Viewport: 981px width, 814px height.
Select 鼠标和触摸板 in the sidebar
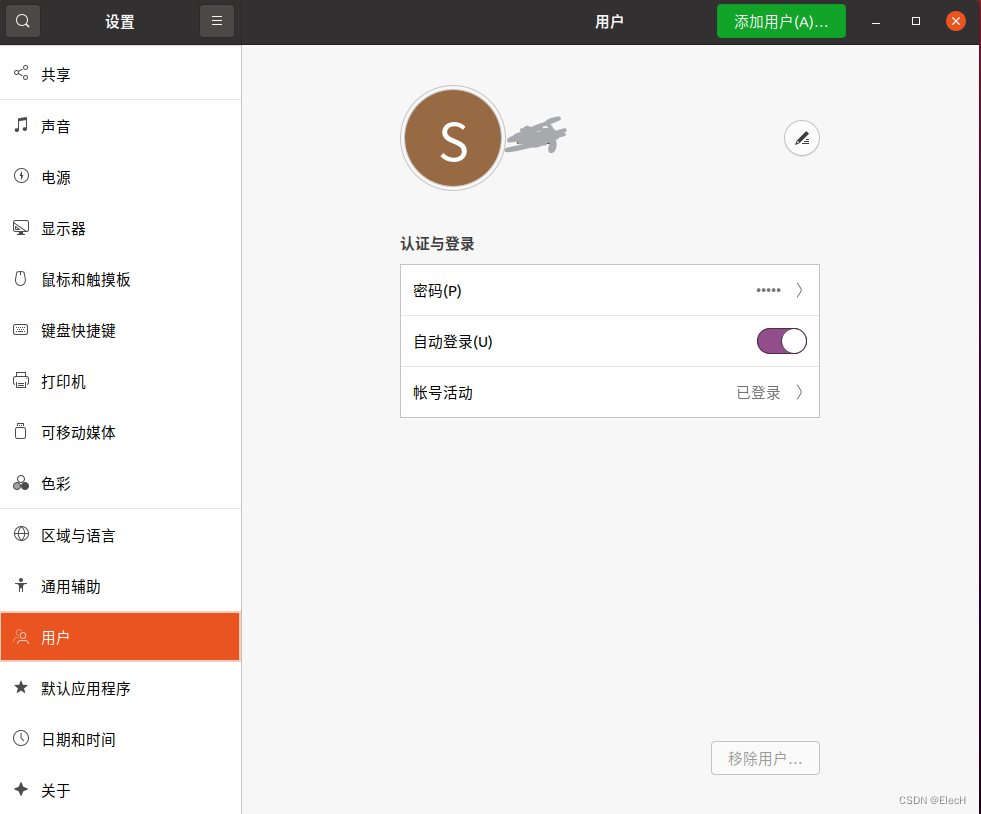coord(85,280)
